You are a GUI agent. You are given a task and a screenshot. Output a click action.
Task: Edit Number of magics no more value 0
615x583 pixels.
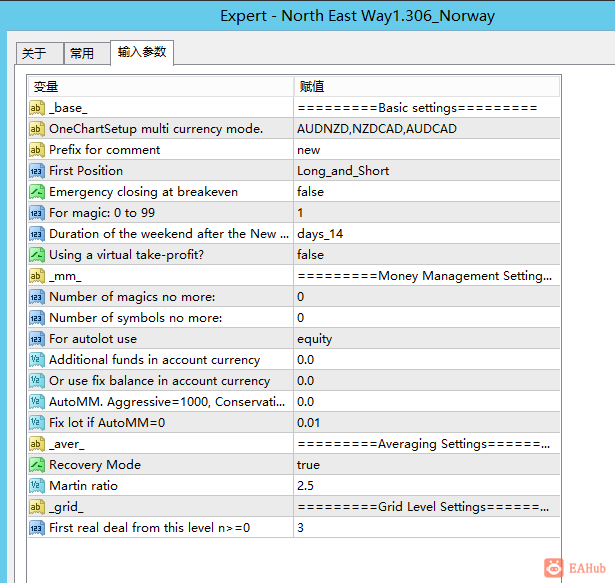(427, 297)
